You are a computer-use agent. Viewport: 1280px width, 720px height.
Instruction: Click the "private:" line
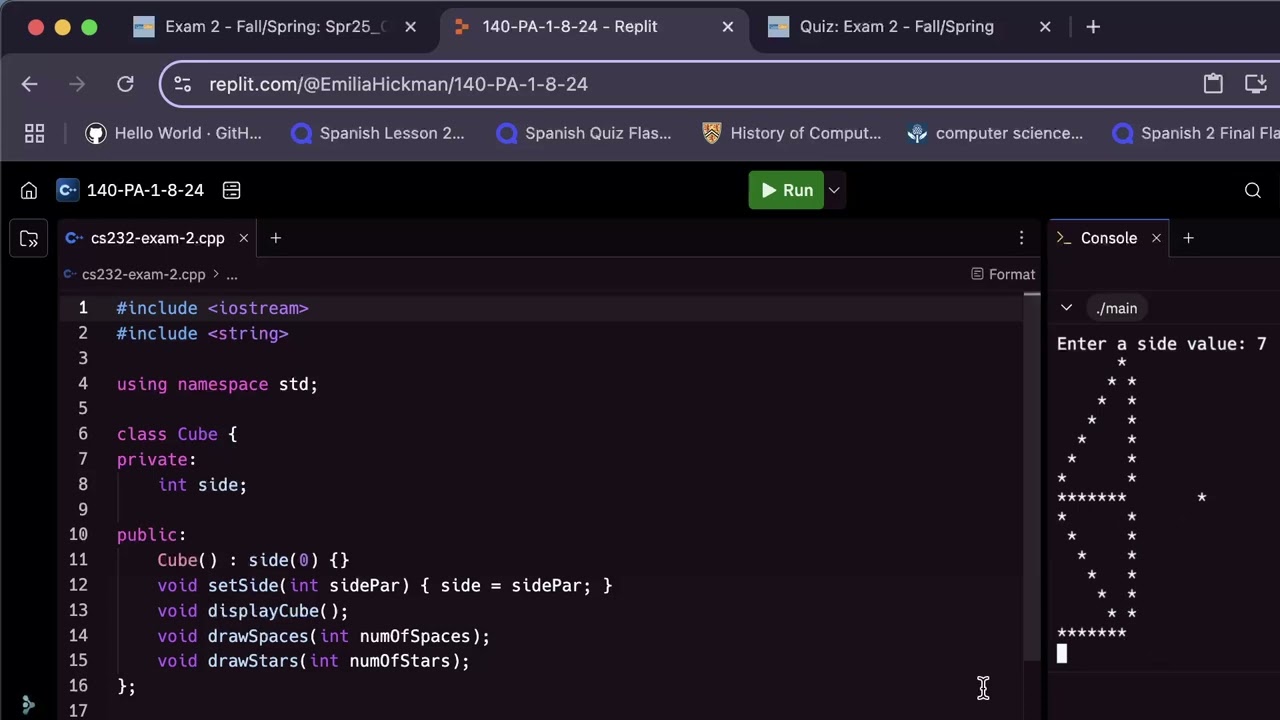click(x=157, y=459)
